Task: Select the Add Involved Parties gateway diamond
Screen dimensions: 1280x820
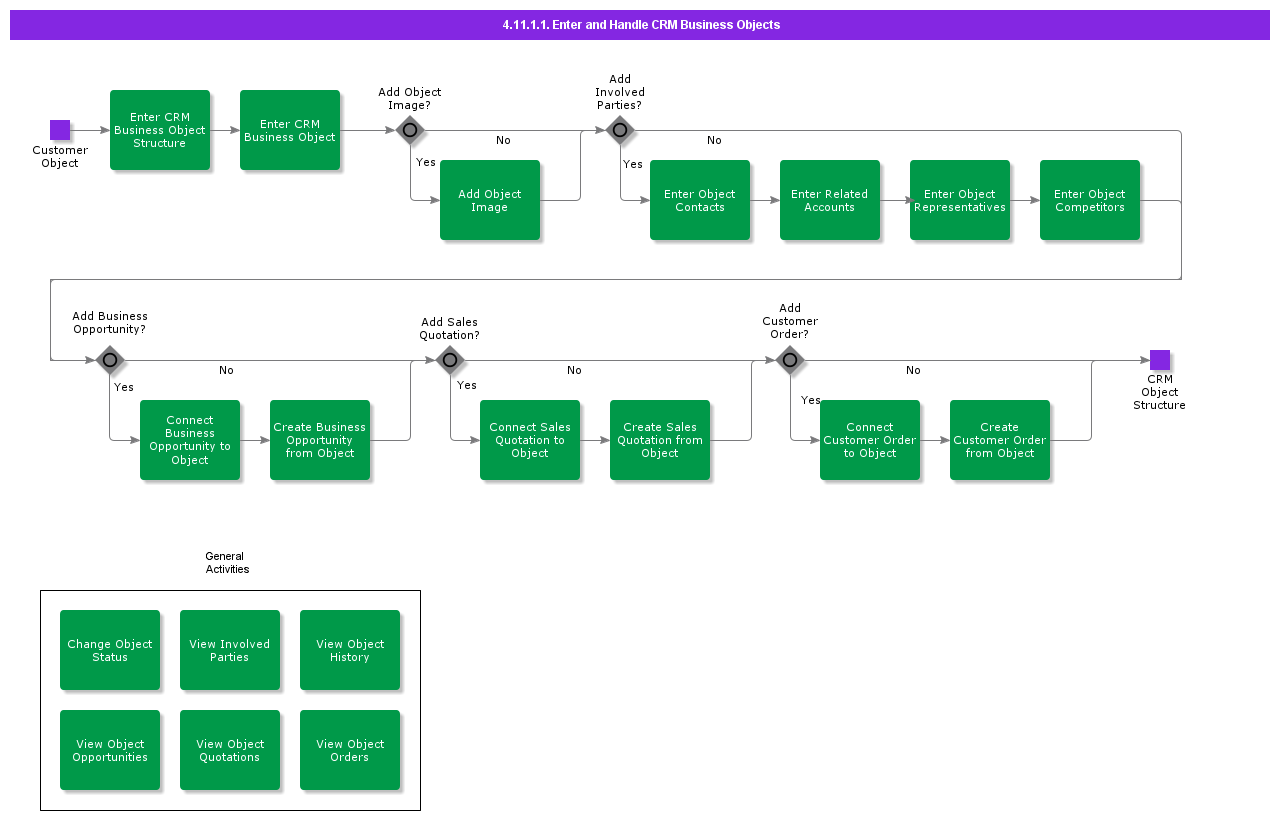Action: [620, 130]
